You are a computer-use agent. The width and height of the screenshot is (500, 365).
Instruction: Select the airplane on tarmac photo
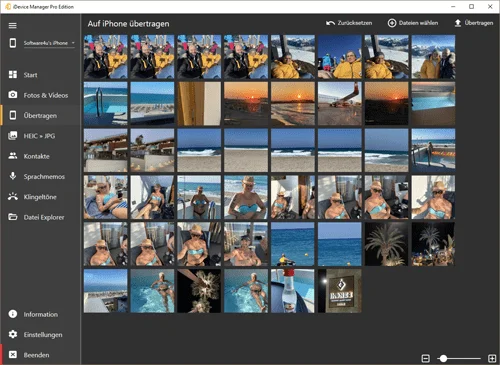coord(339,104)
